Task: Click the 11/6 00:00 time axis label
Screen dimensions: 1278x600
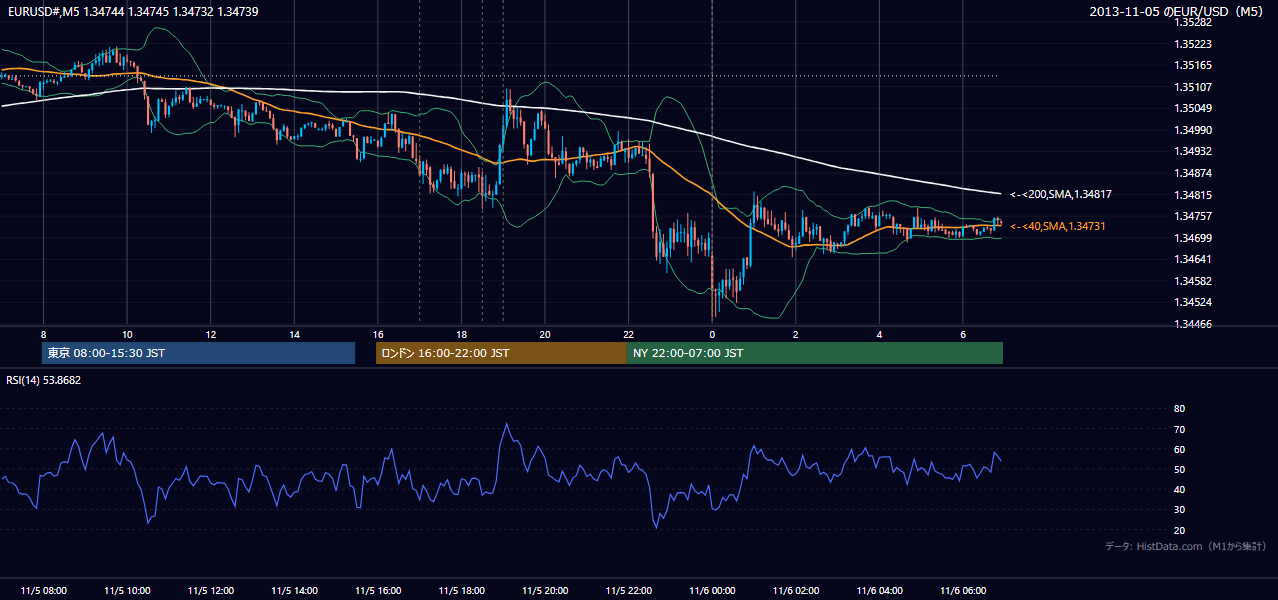Action: coord(712,590)
